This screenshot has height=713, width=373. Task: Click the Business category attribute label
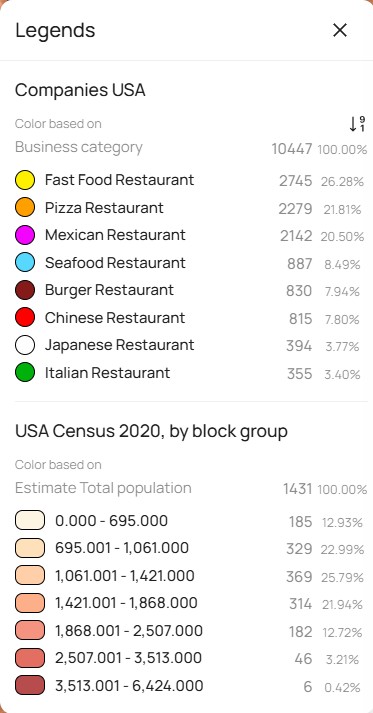click(x=79, y=147)
